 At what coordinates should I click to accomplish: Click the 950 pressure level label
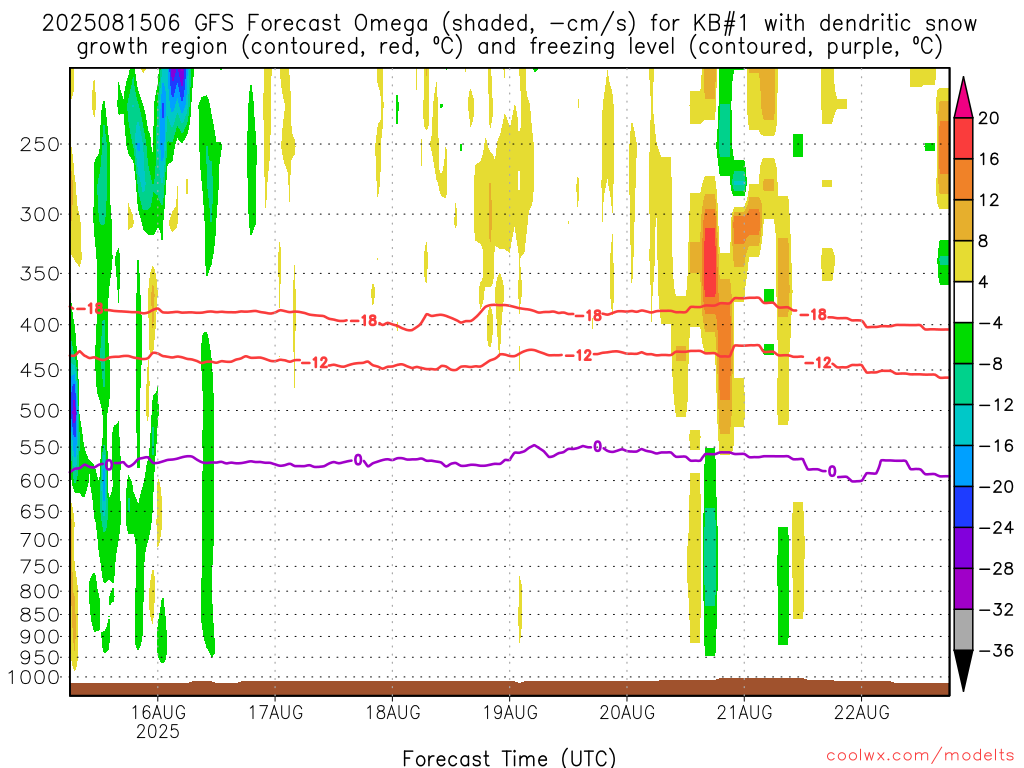point(40,658)
